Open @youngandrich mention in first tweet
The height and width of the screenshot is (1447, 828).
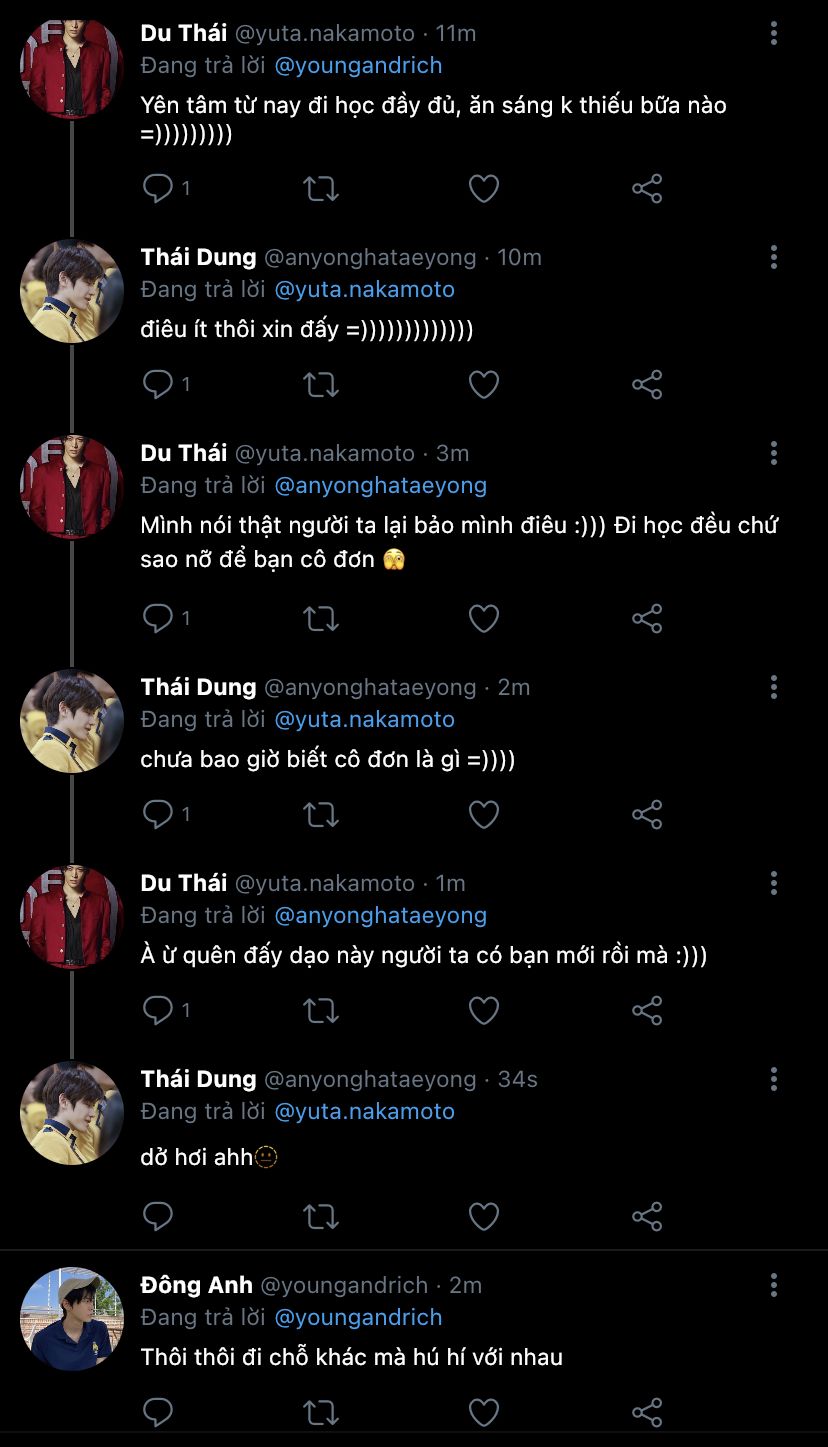(358, 65)
